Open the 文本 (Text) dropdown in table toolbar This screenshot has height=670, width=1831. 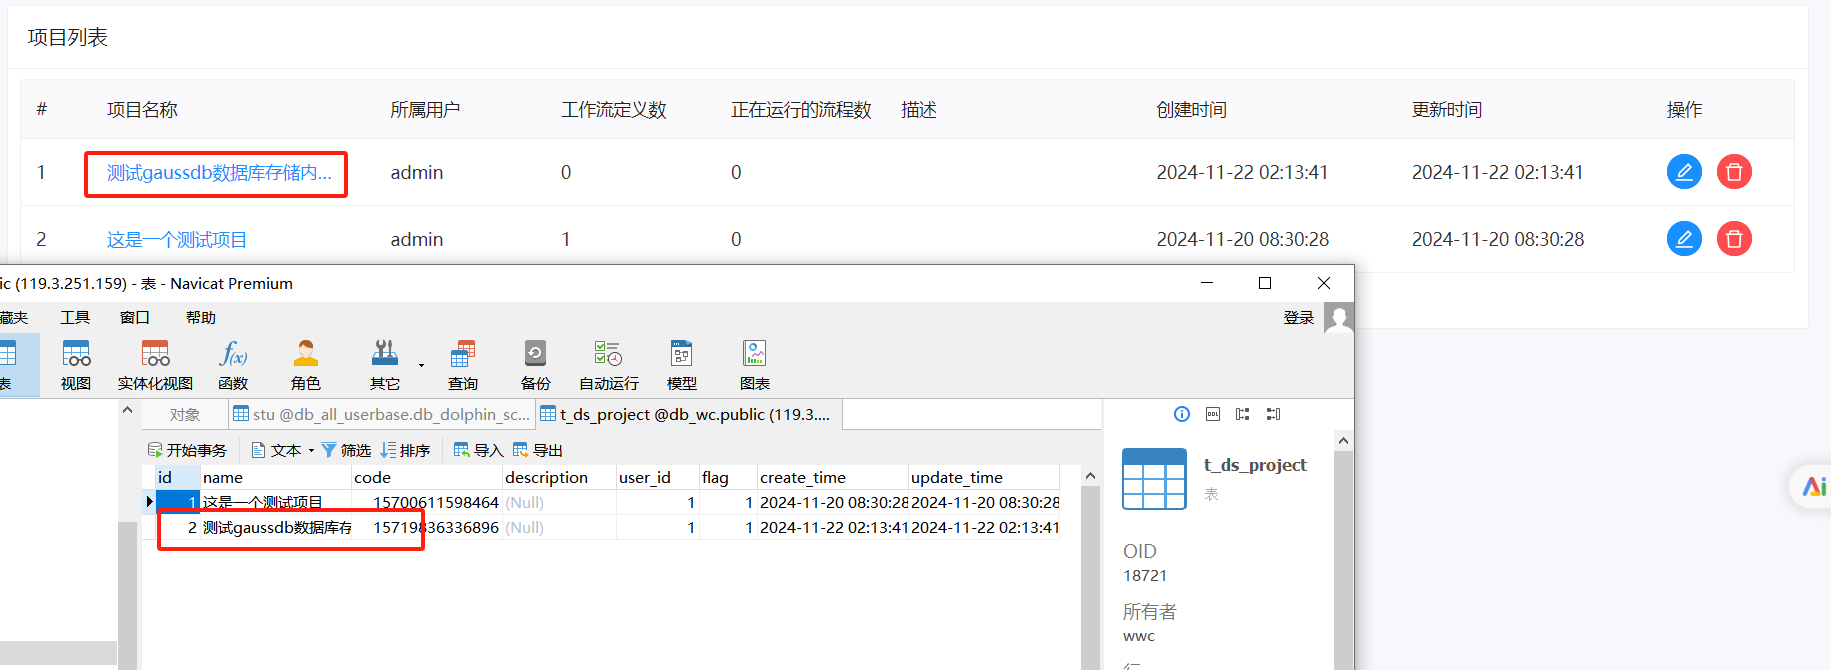pos(283,450)
